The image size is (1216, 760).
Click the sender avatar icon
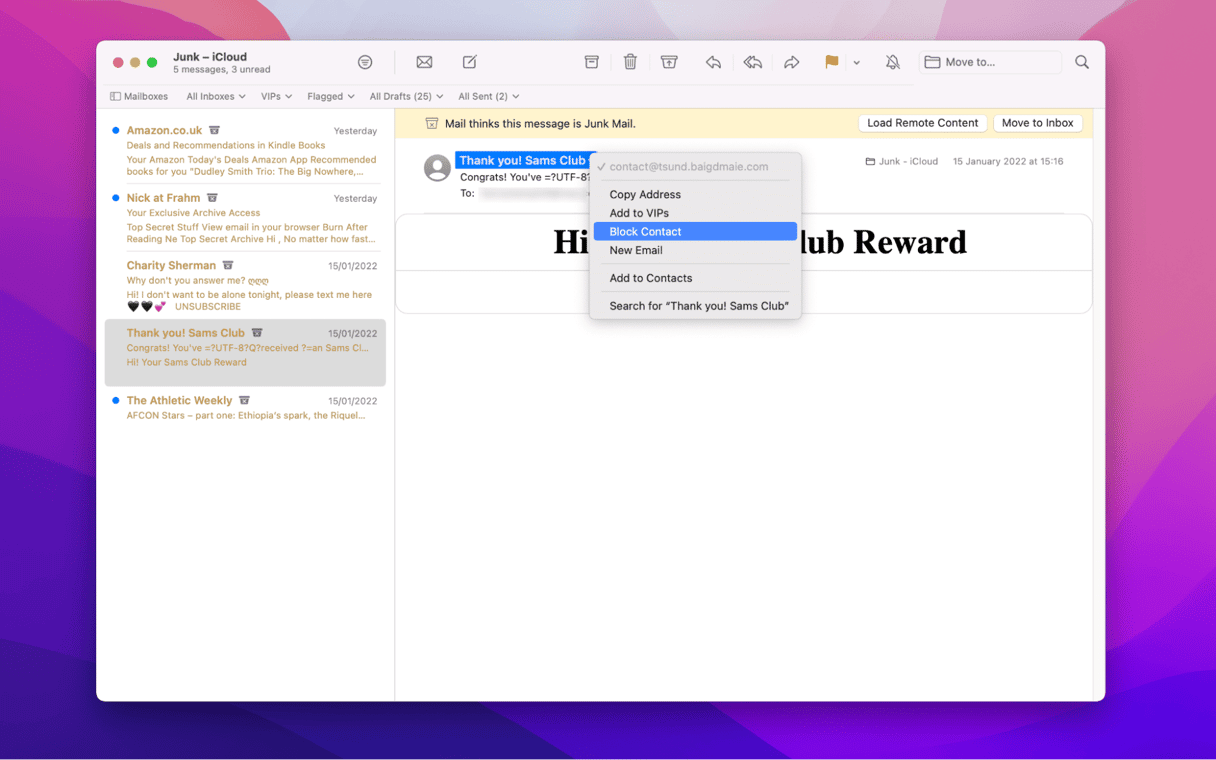coord(437,167)
